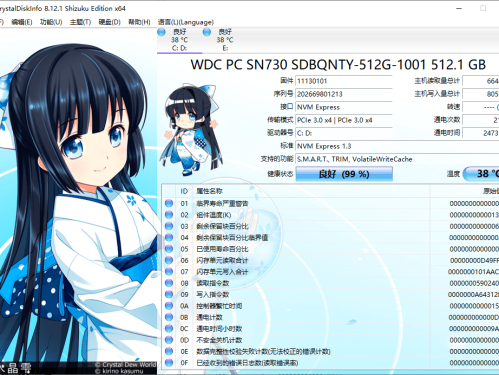Click status orb of E: disk

(207, 32)
